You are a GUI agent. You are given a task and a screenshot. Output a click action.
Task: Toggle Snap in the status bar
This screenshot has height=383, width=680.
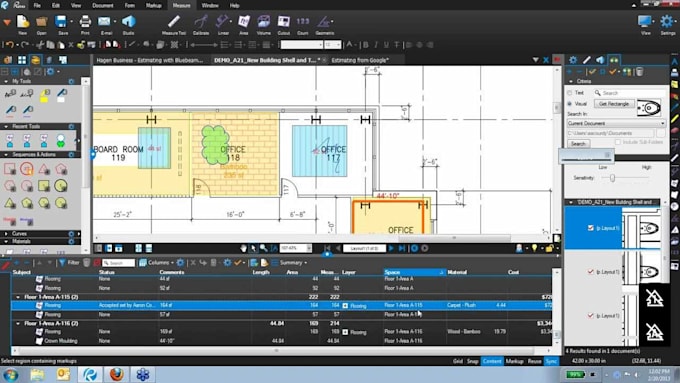[x=473, y=361]
